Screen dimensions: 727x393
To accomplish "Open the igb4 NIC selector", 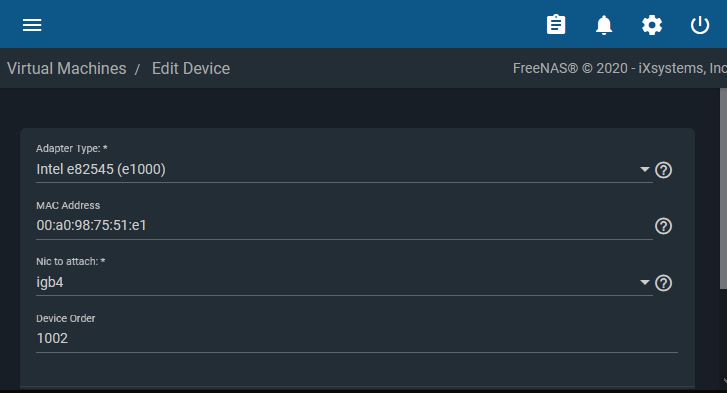I will click(x=344, y=282).
